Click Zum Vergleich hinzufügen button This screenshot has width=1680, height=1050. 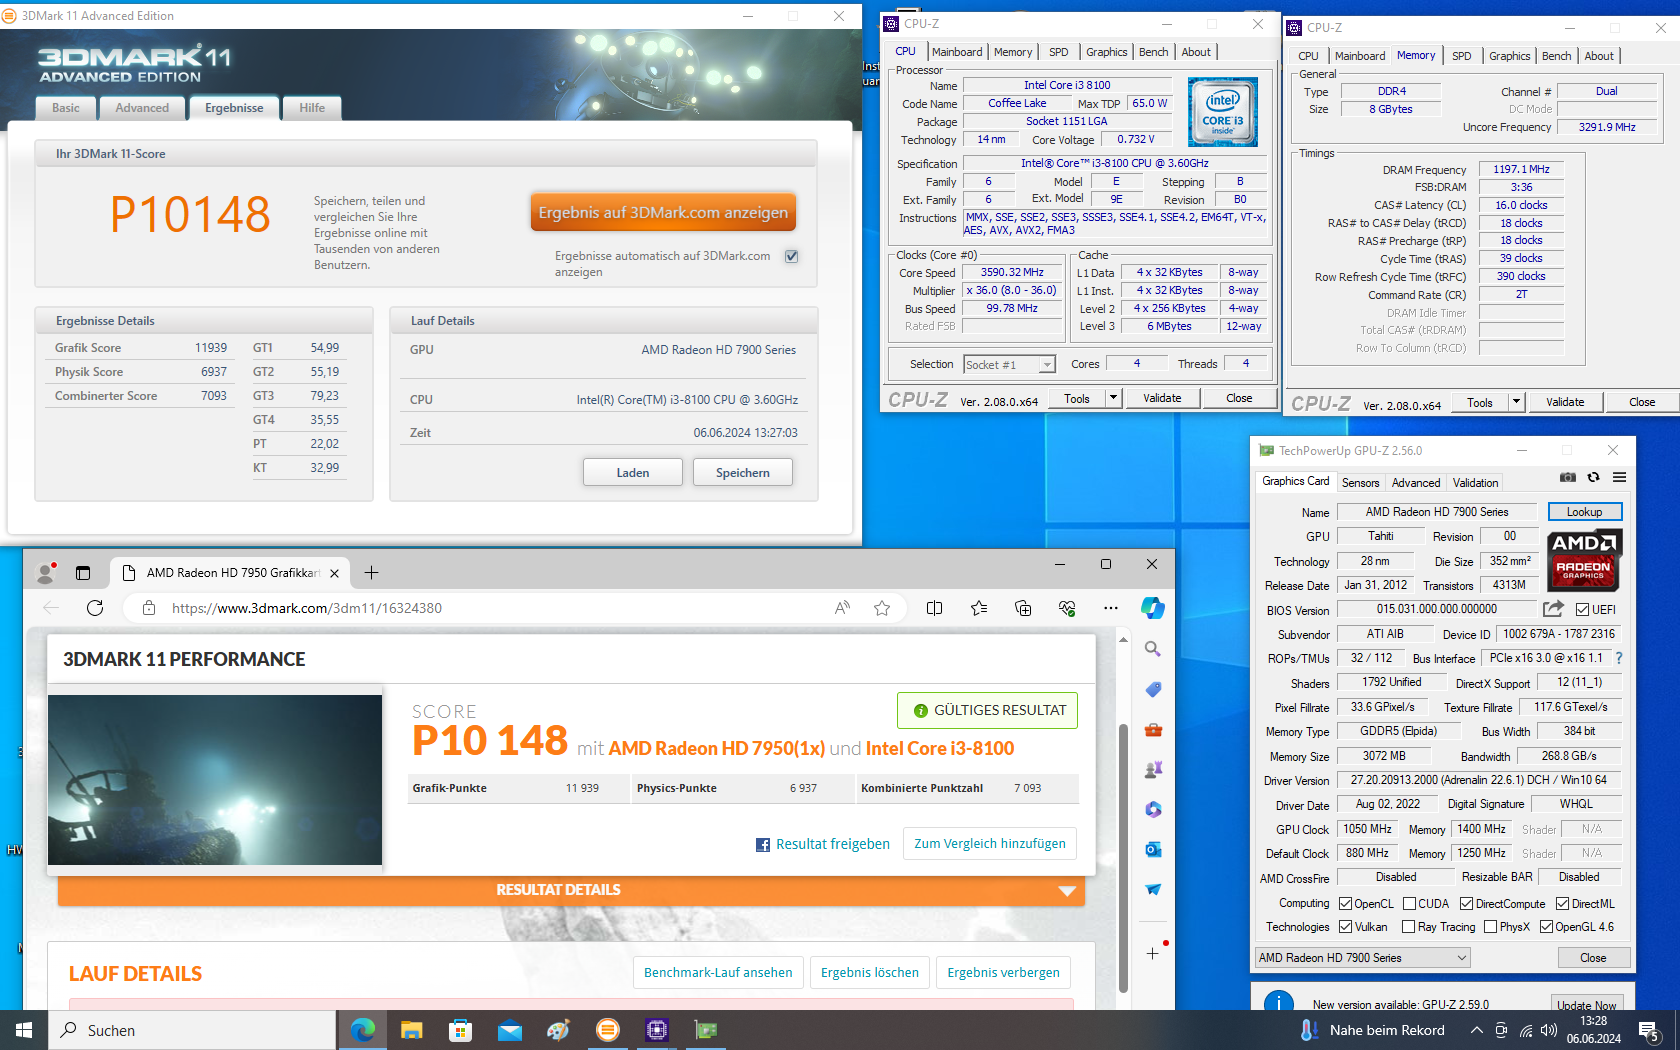point(990,844)
